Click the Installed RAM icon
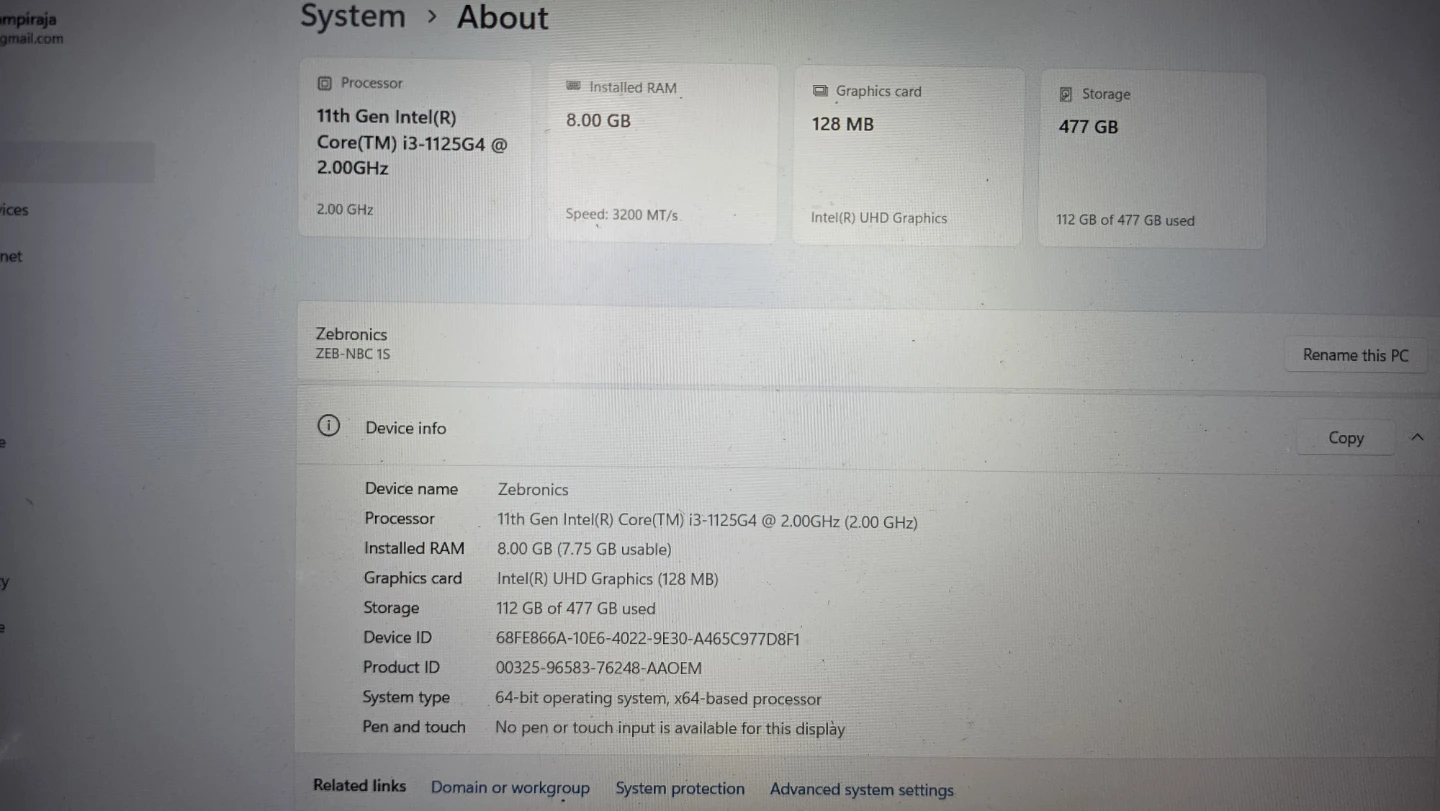Image resolution: width=1440 pixels, height=811 pixels. [x=573, y=86]
